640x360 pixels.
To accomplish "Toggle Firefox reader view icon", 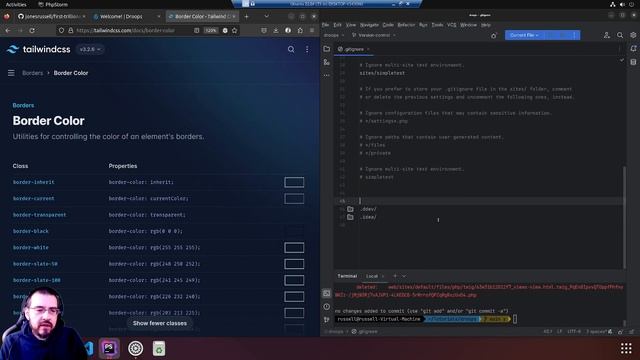I will (x=197, y=30).
